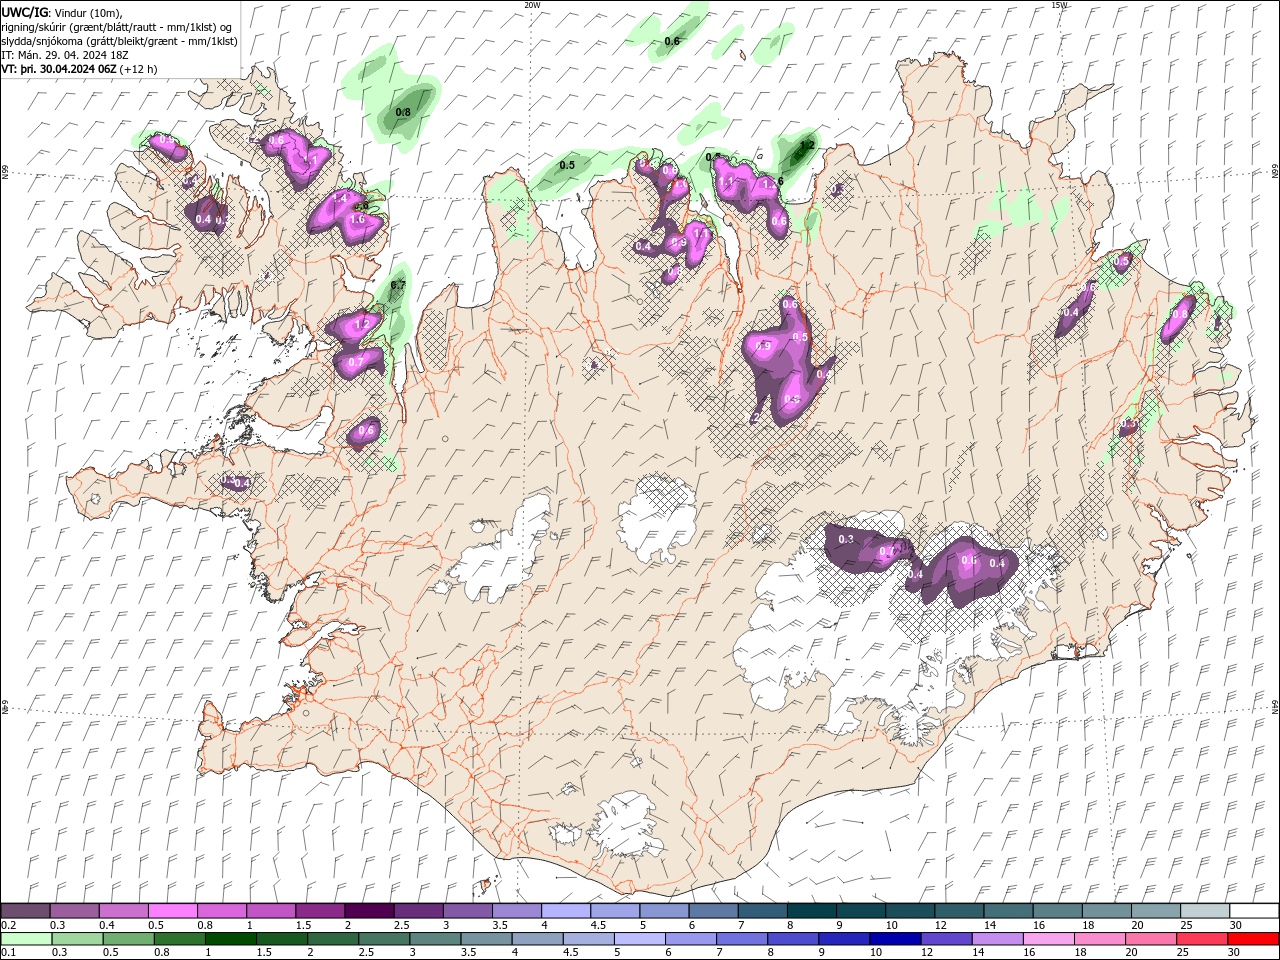Pick the light pink 16 rain legend swatch
The height and width of the screenshot is (960, 1280).
click(x=1049, y=938)
